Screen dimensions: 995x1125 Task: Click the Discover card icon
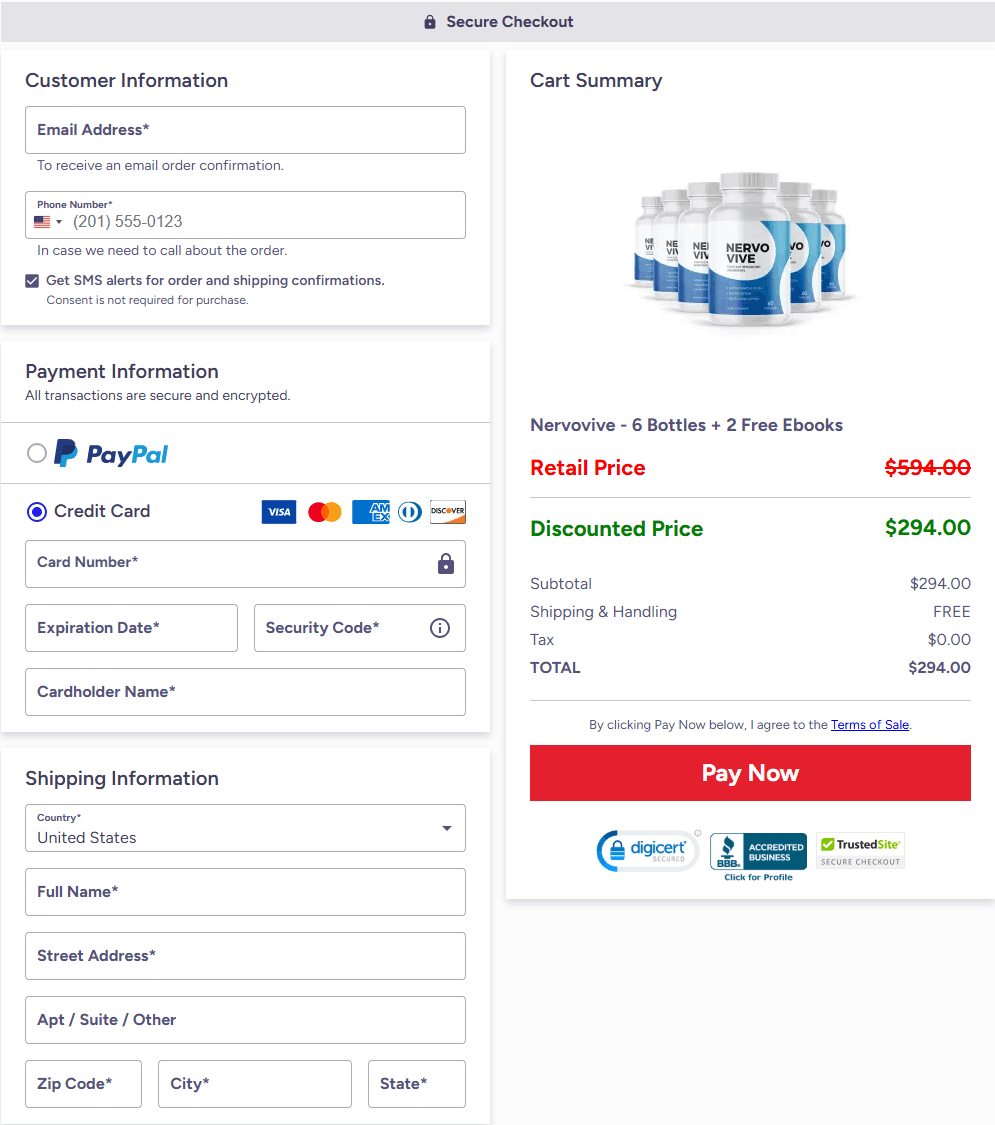(447, 511)
